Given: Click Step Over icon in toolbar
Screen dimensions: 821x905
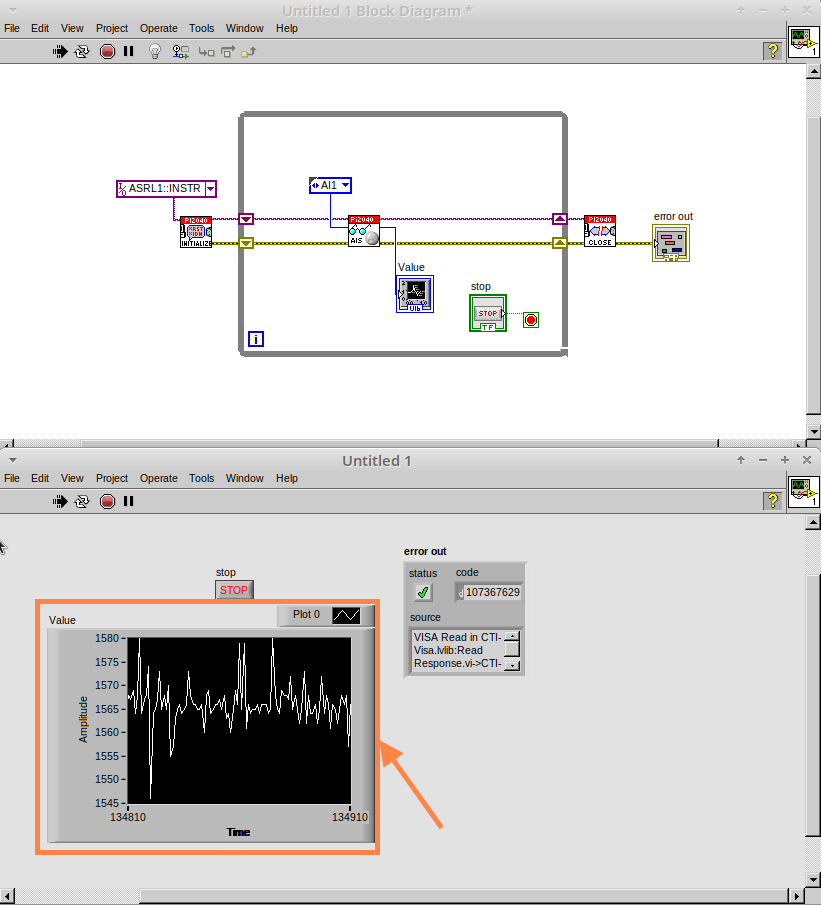Looking at the screenshot, I should 228,52.
